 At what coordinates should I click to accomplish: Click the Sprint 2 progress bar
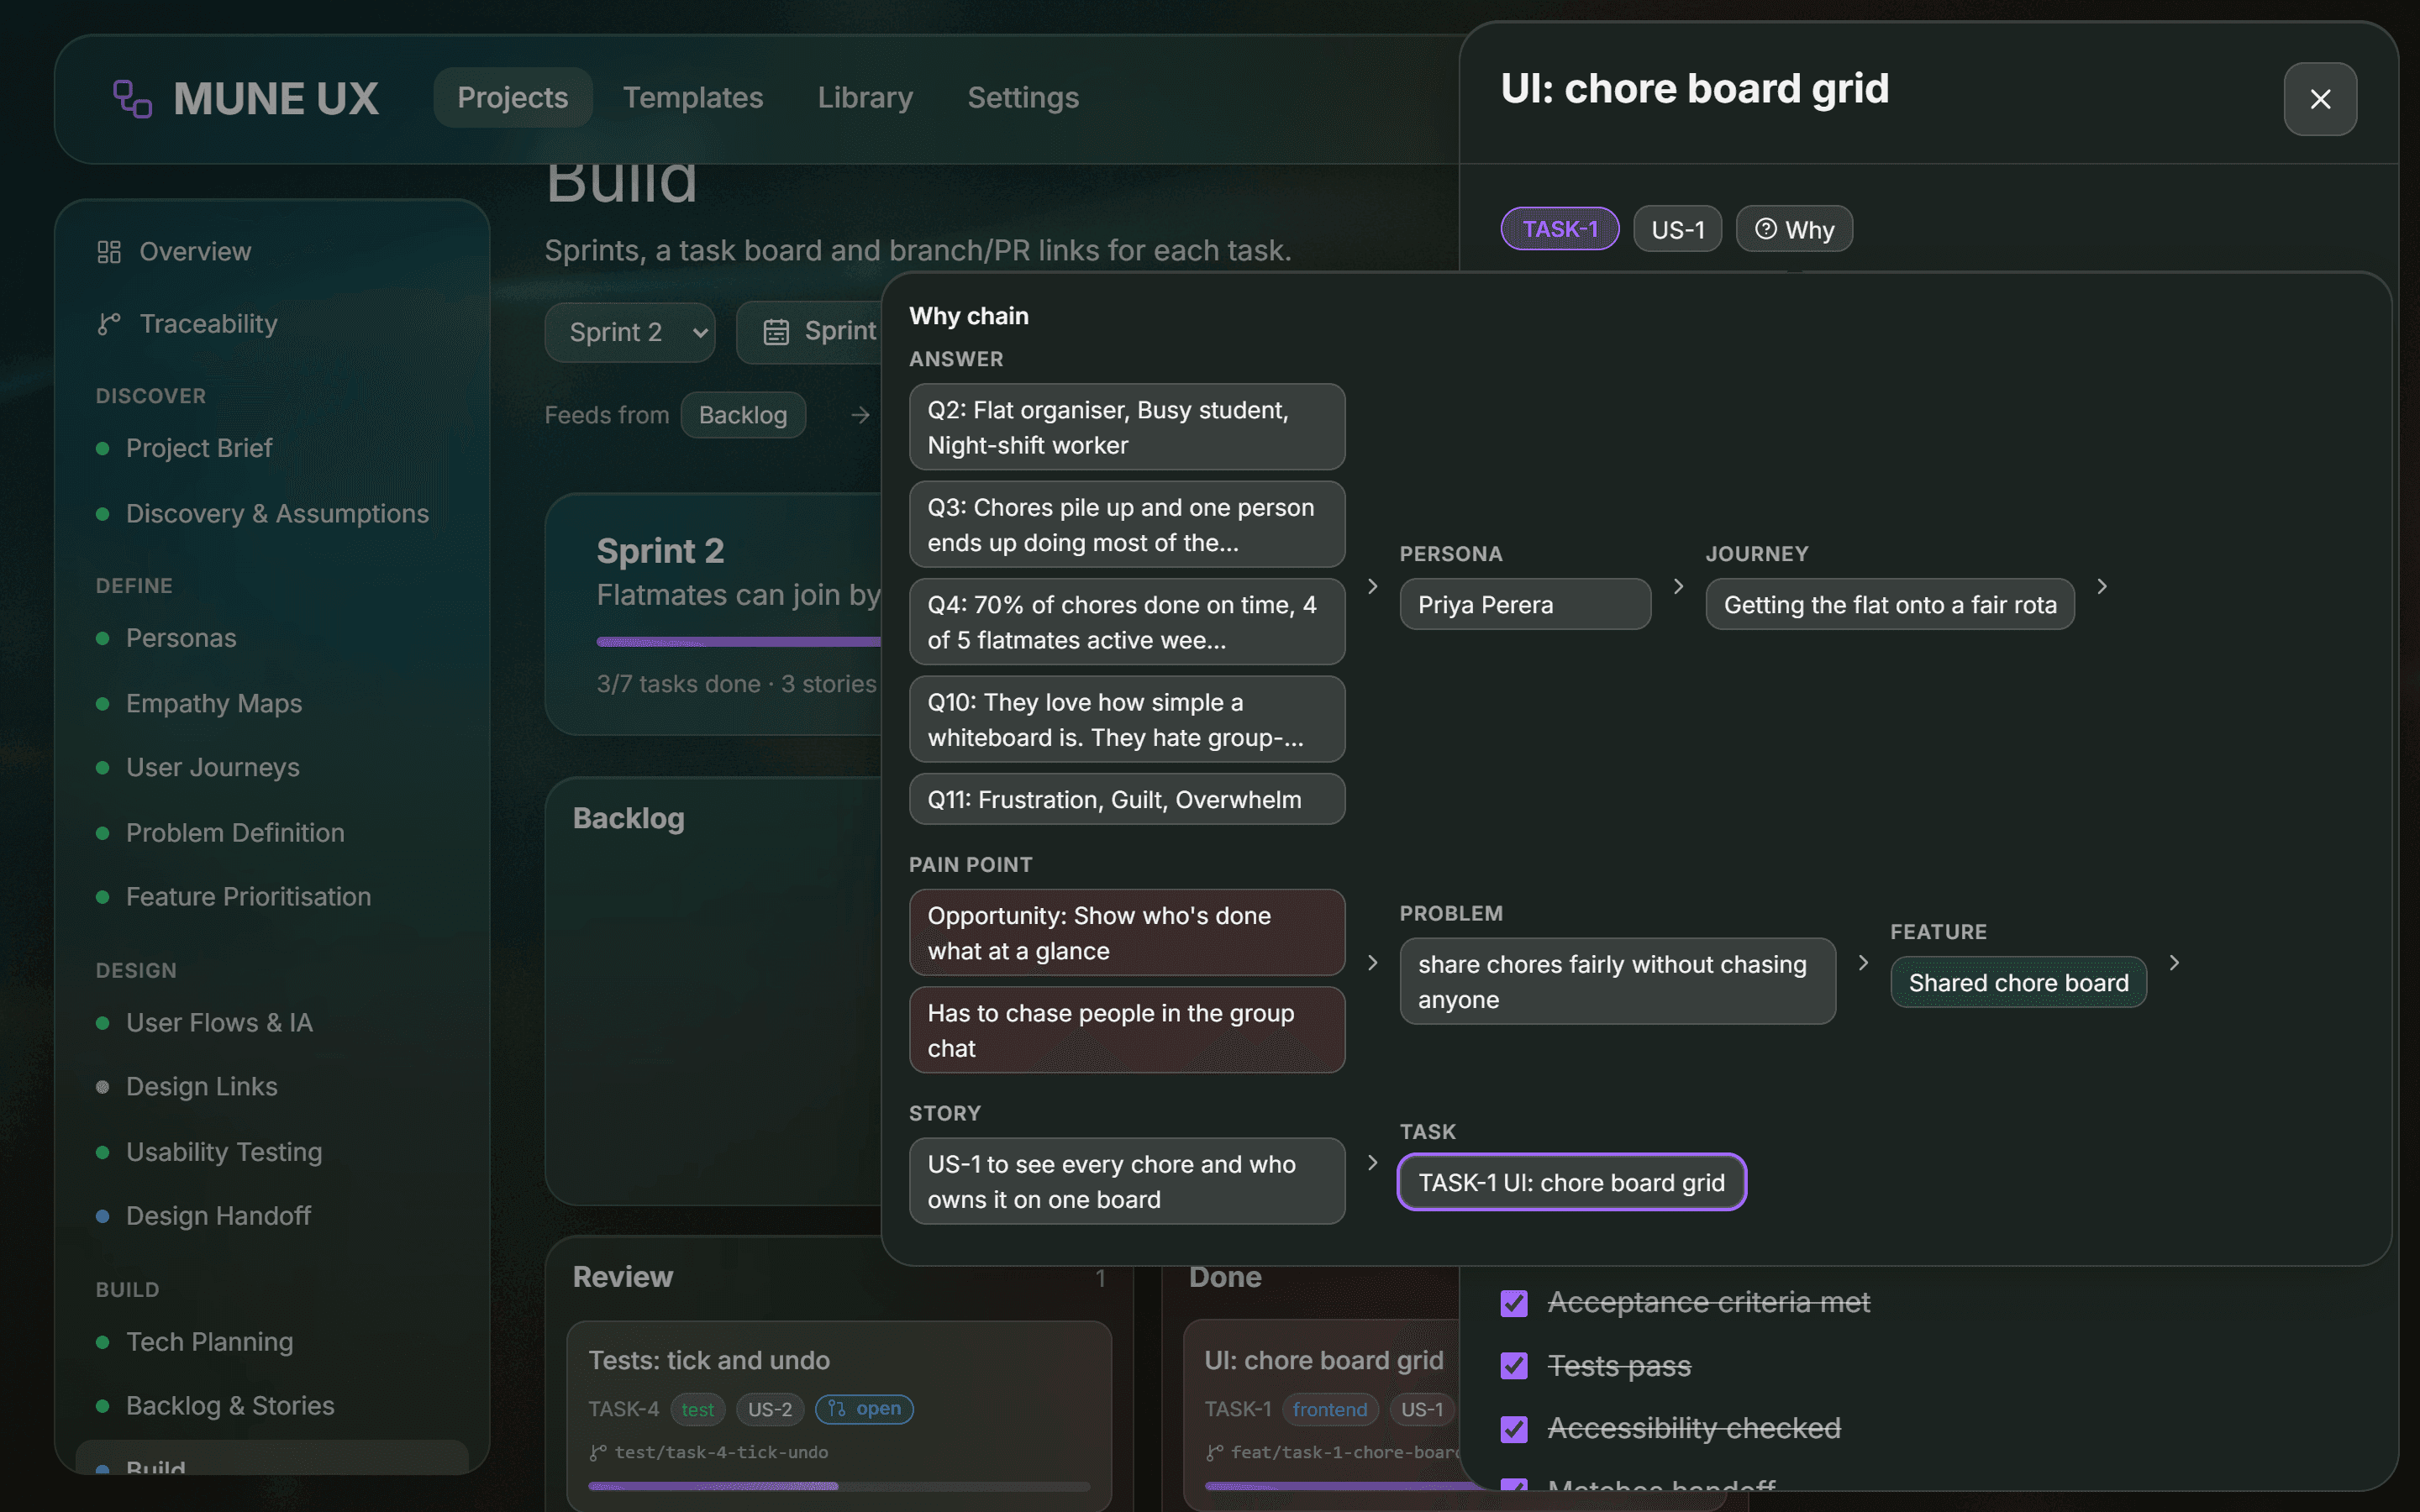(x=738, y=642)
